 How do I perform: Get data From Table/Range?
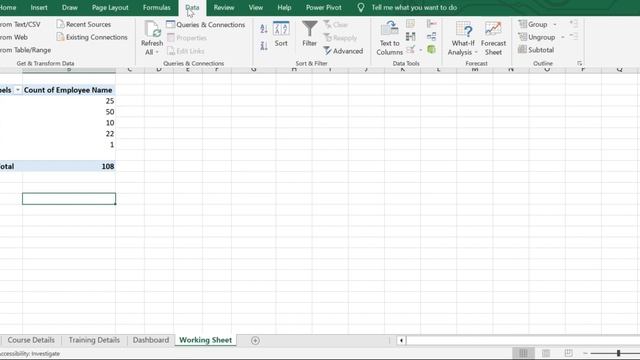coord(25,50)
